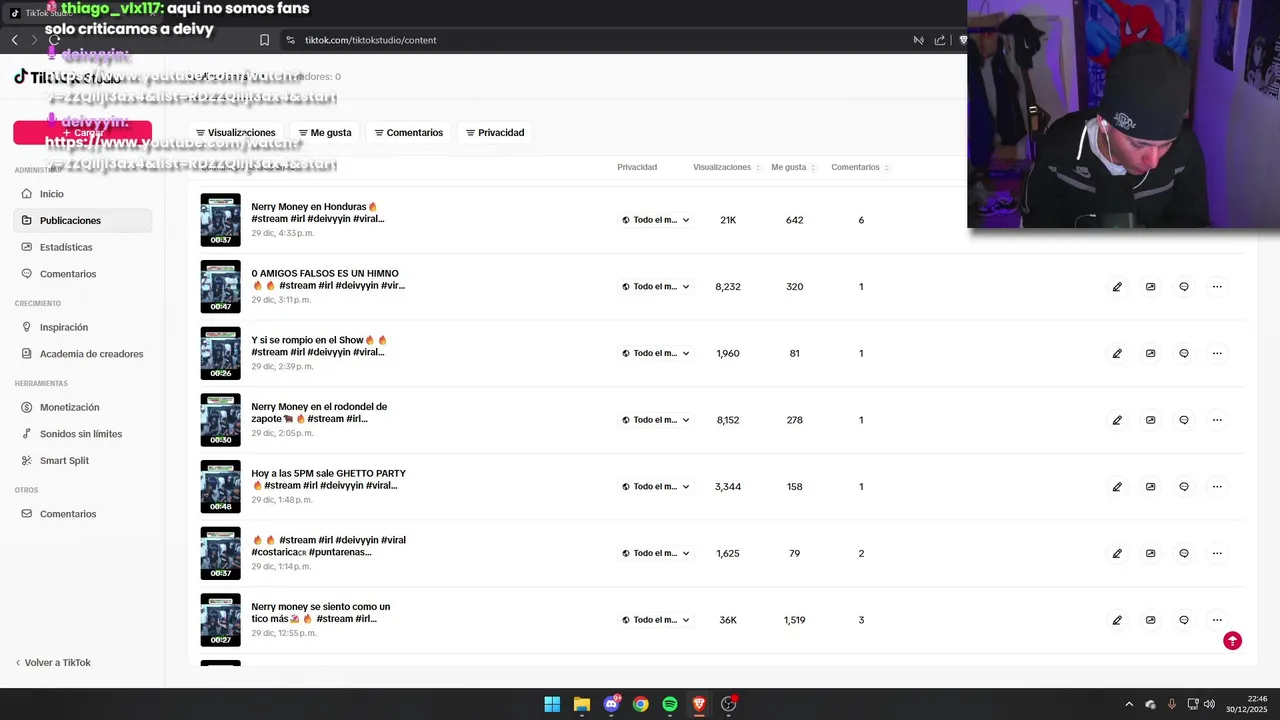The height and width of the screenshot is (720, 1280).
Task: Open three-dot menu on 'GHETTO PARTY' row
Action: tap(1217, 487)
